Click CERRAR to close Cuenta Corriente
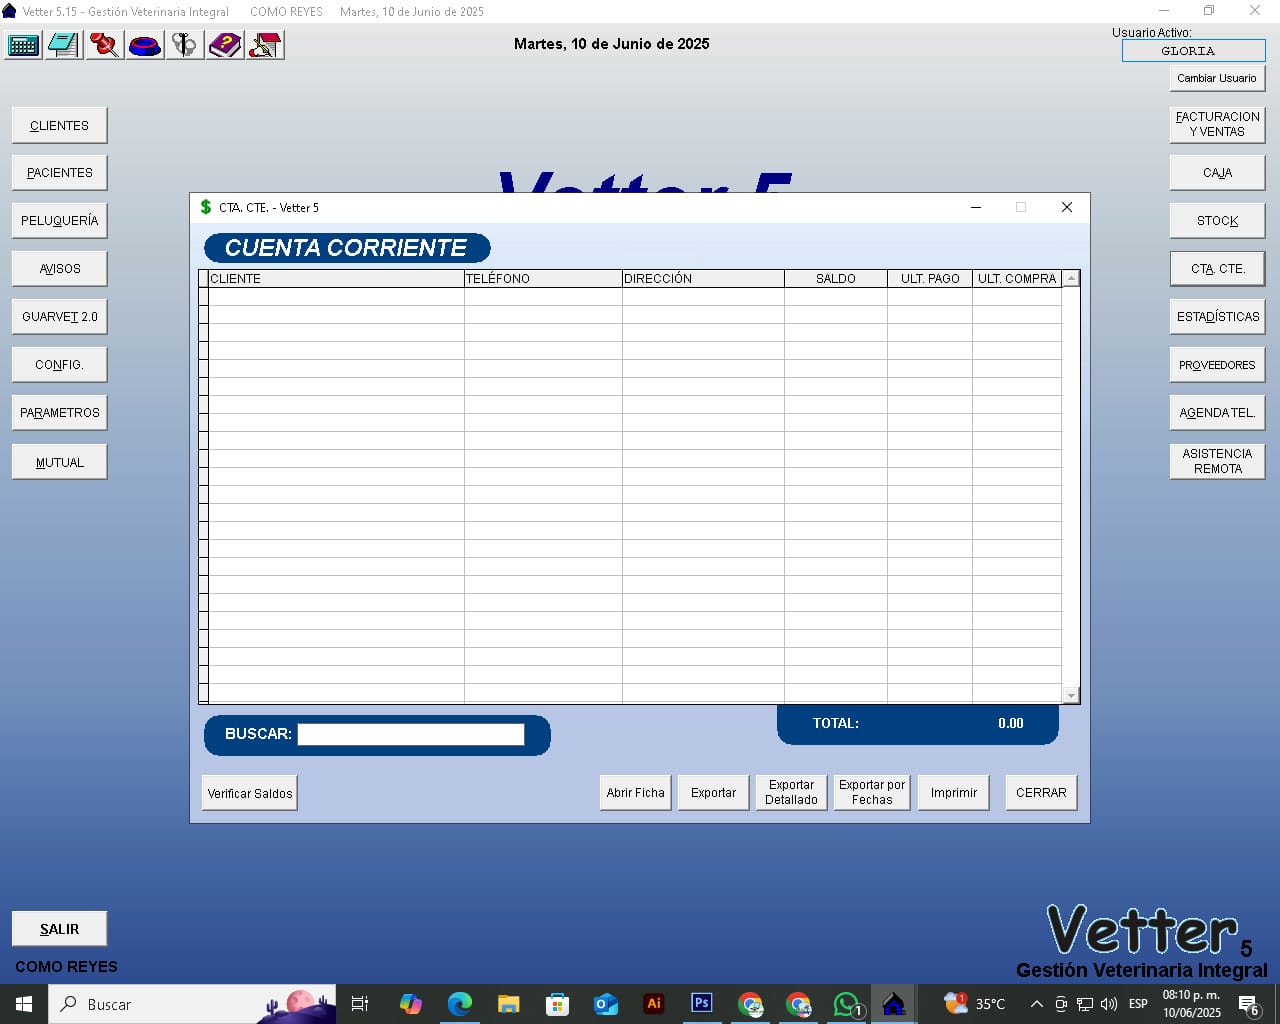This screenshot has height=1024, width=1280. click(1041, 792)
